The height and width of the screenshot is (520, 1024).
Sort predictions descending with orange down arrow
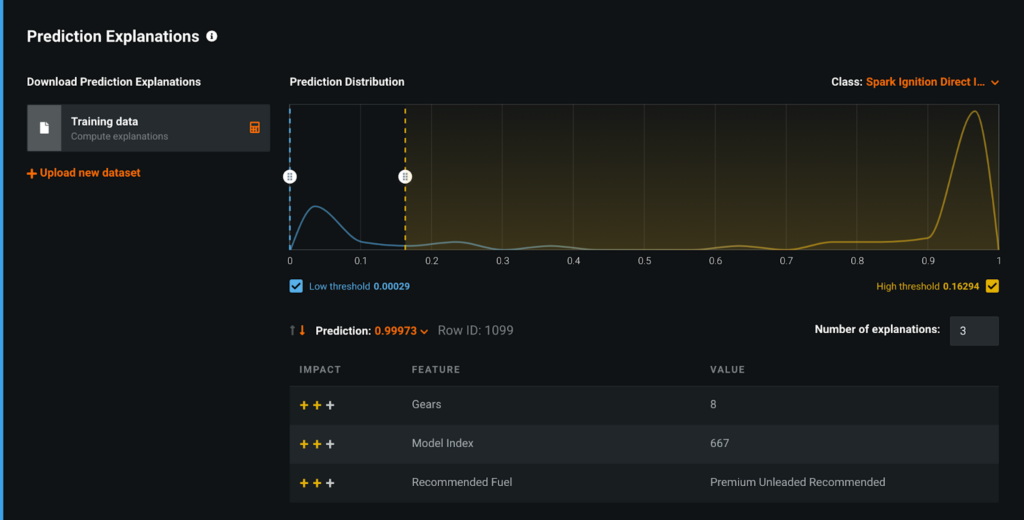pyautogui.click(x=302, y=331)
